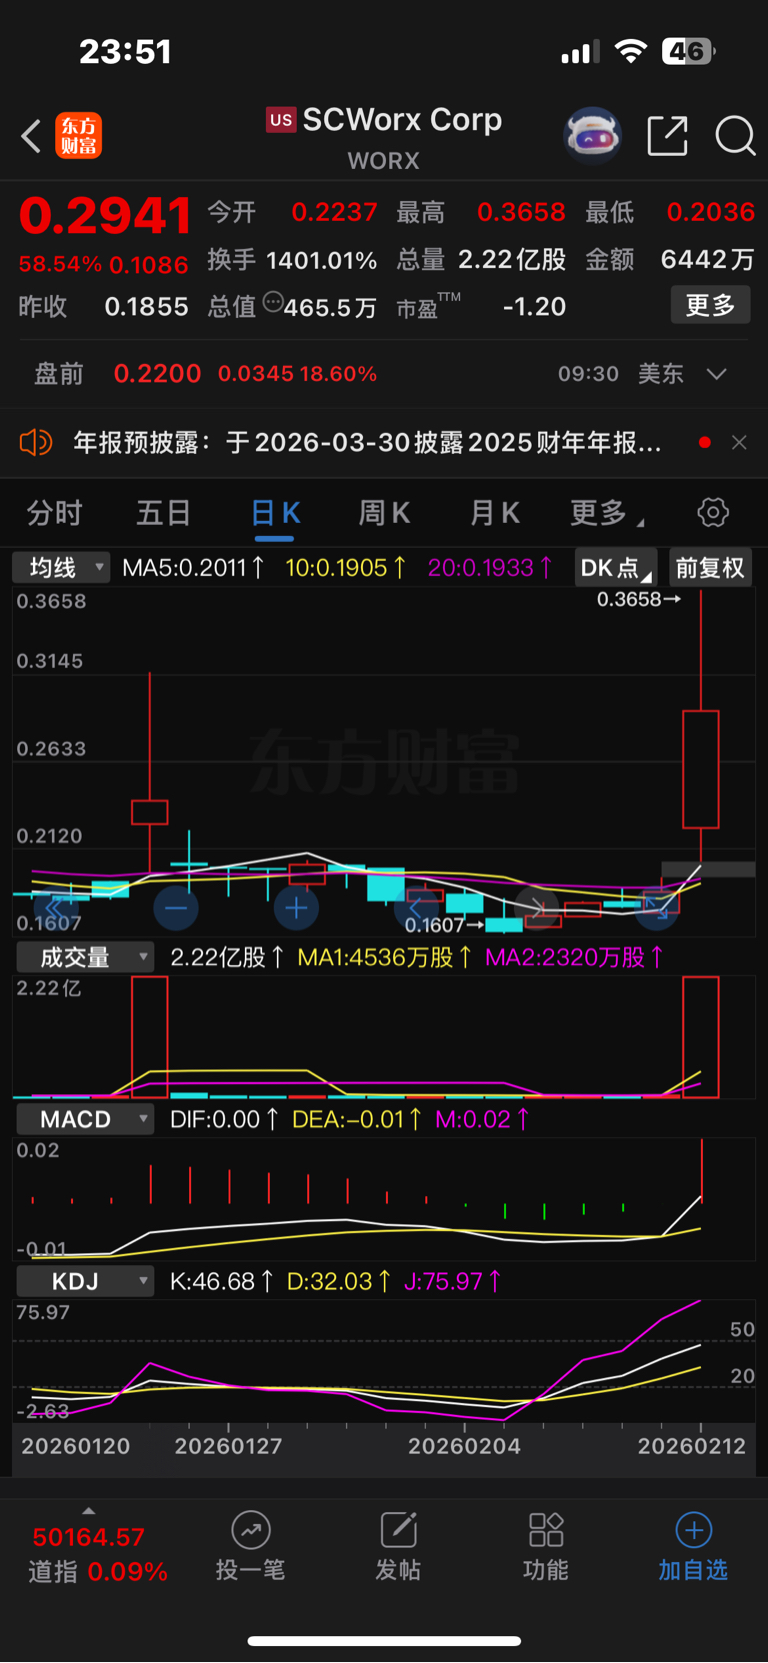The height and width of the screenshot is (1663, 768).
Task: Open the robot assistant avatar
Action: [x=592, y=135]
